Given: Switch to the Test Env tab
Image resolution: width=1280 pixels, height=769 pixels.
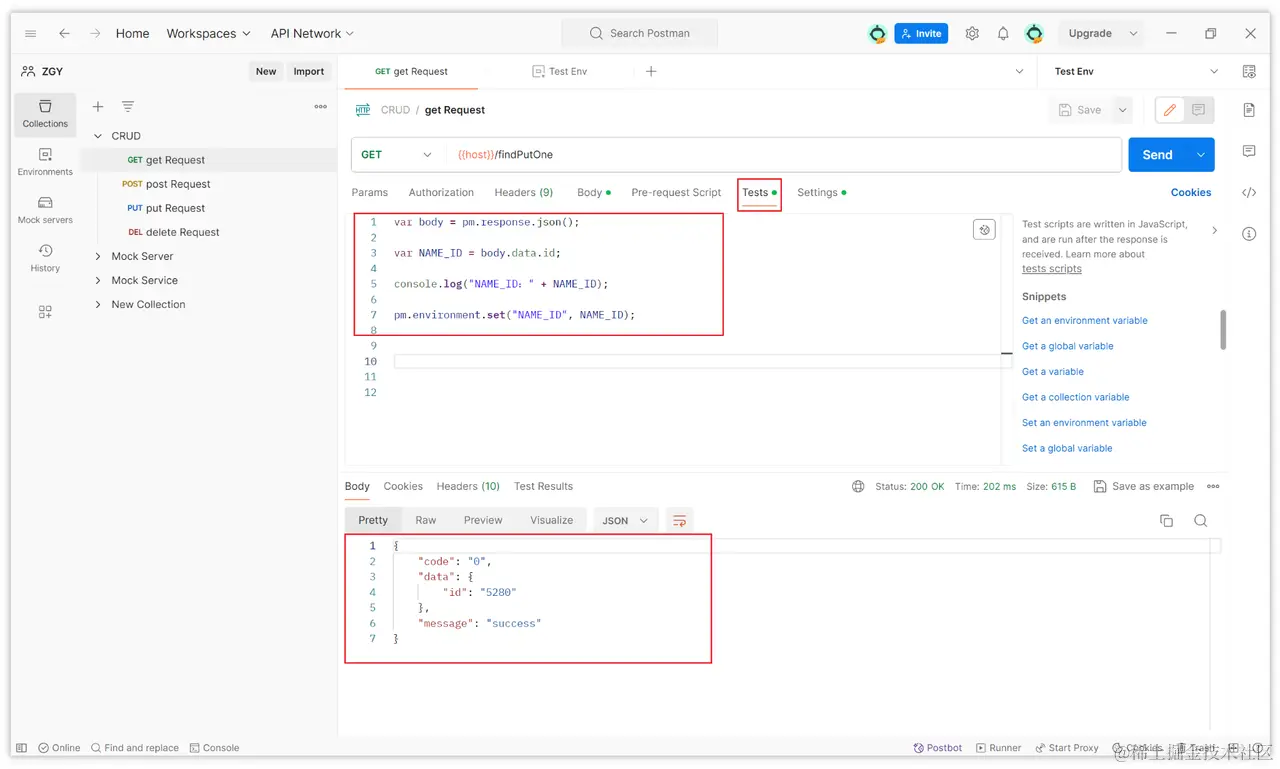Looking at the screenshot, I should [x=559, y=71].
